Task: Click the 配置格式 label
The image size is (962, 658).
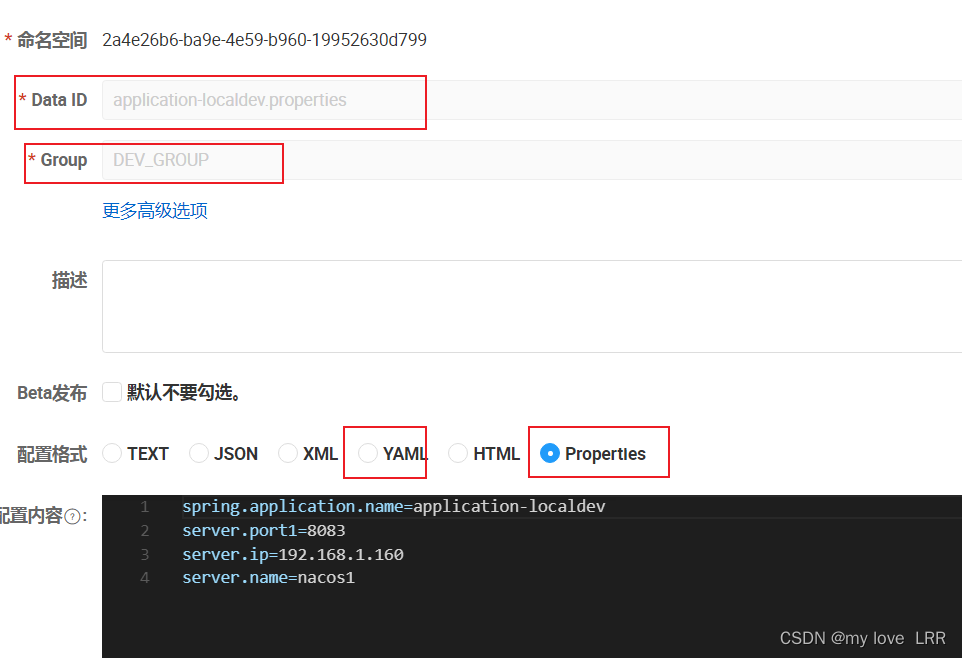Action: coord(52,454)
